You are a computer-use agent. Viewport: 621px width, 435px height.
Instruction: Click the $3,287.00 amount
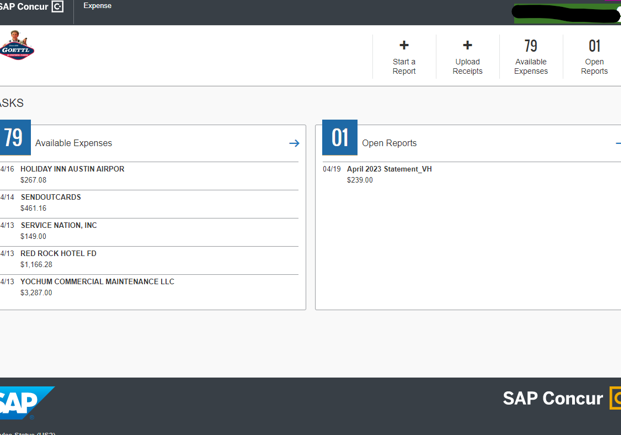pyautogui.click(x=36, y=293)
